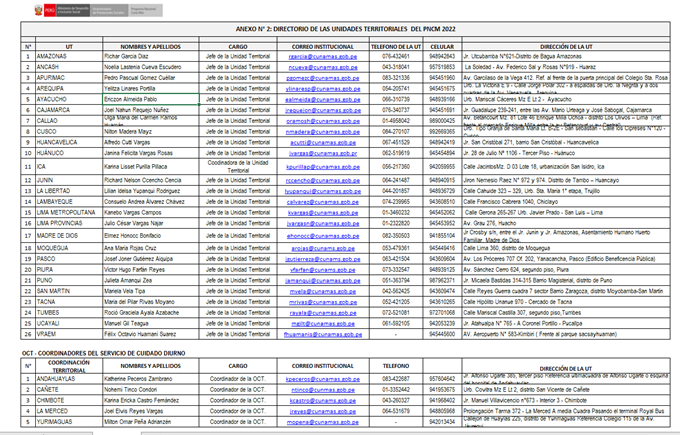Click the 'COORDINACIÓN TERRITORIAL' header cell
Image resolution: width=680 pixels, height=435 pixels.
coord(69,366)
